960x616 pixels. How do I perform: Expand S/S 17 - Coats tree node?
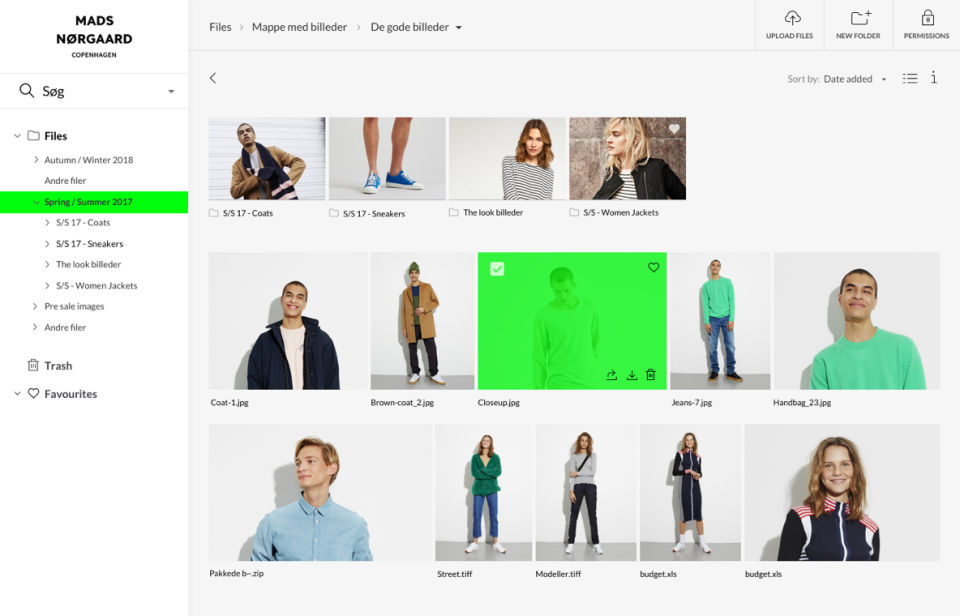click(x=47, y=222)
